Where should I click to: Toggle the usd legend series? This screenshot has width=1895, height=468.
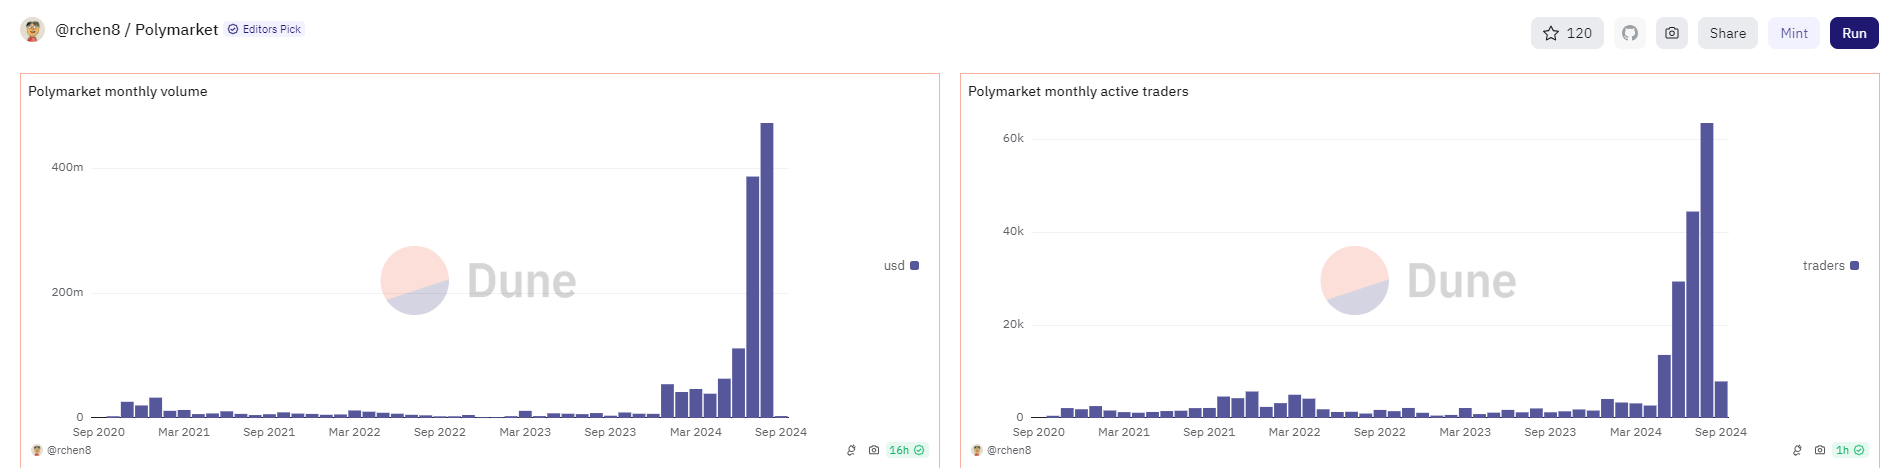pyautogui.click(x=901, y=266)
